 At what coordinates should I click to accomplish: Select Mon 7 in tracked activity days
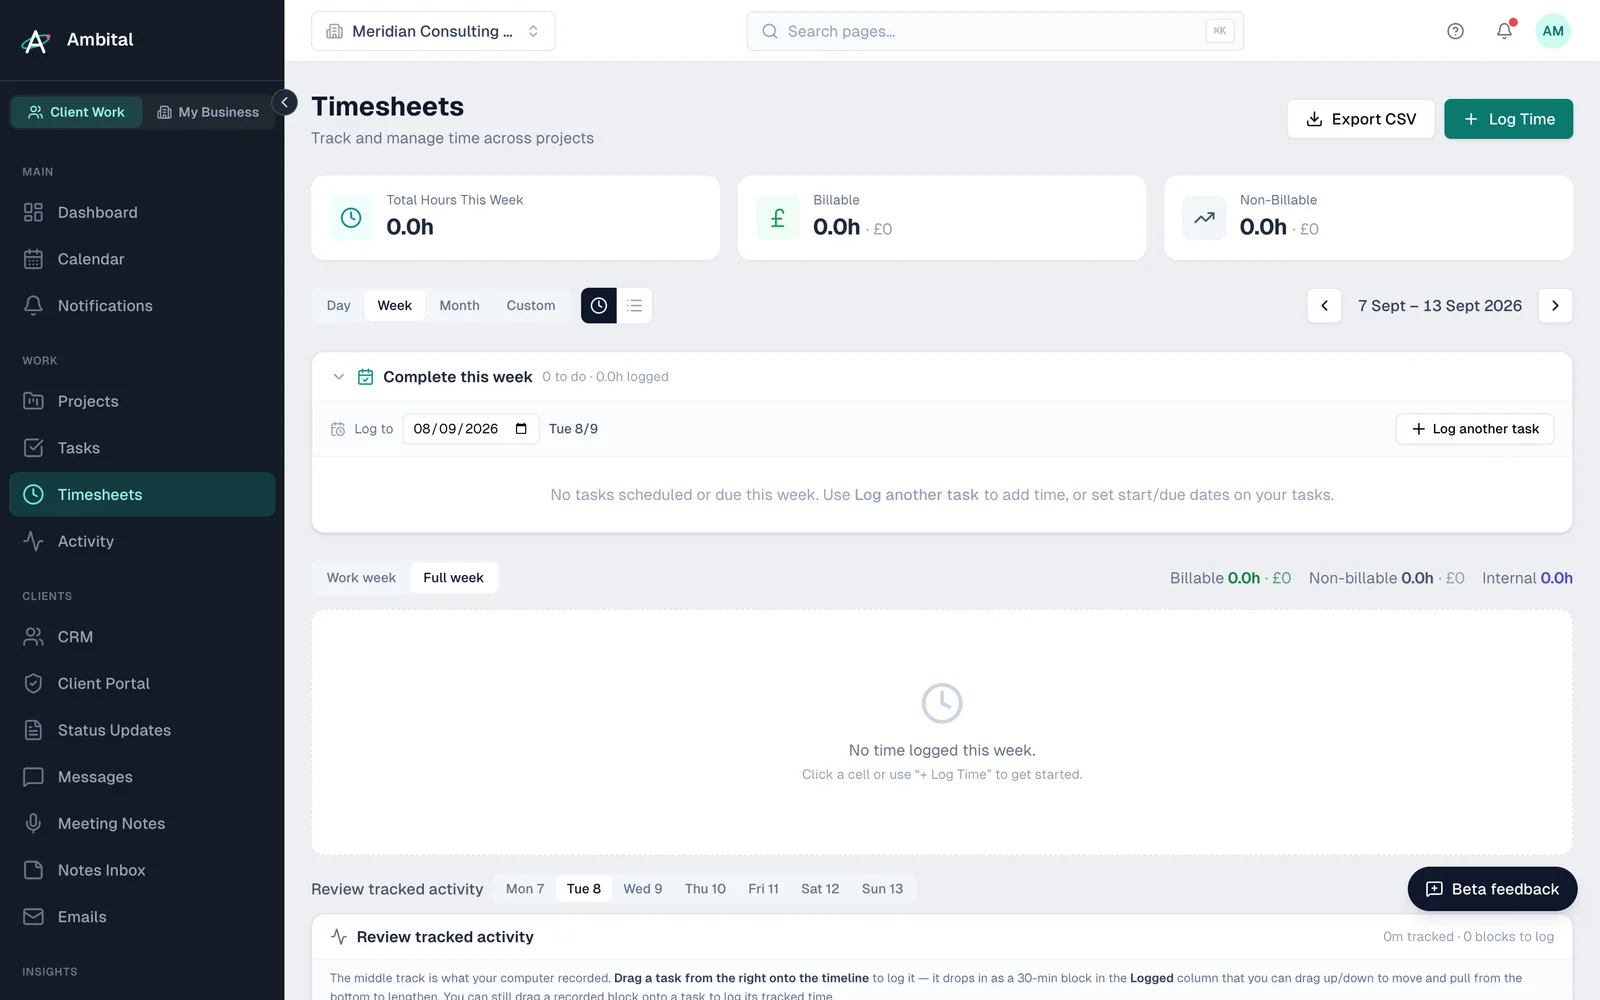(x=525, y=889)
